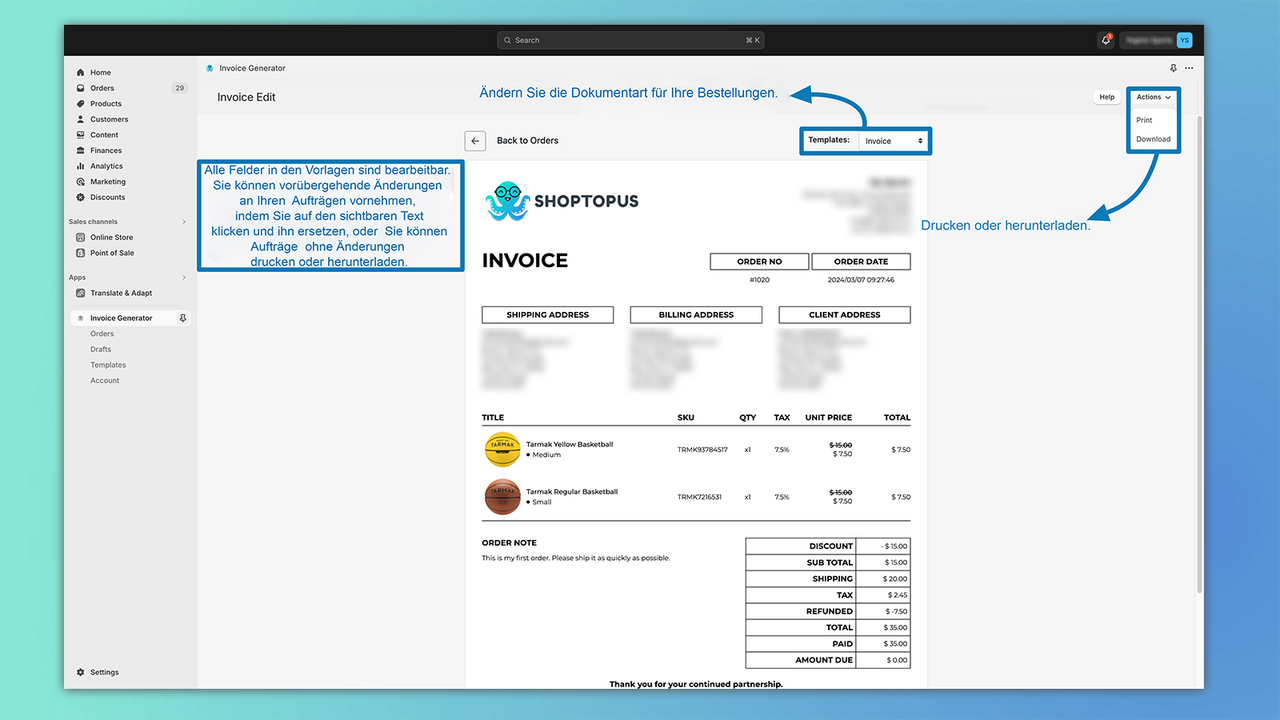Image resolution: width=1280 pixels, height=720 pixels.
Task: Click the Search bar at top
Action: pyautogui.click(x=631, y=40)
